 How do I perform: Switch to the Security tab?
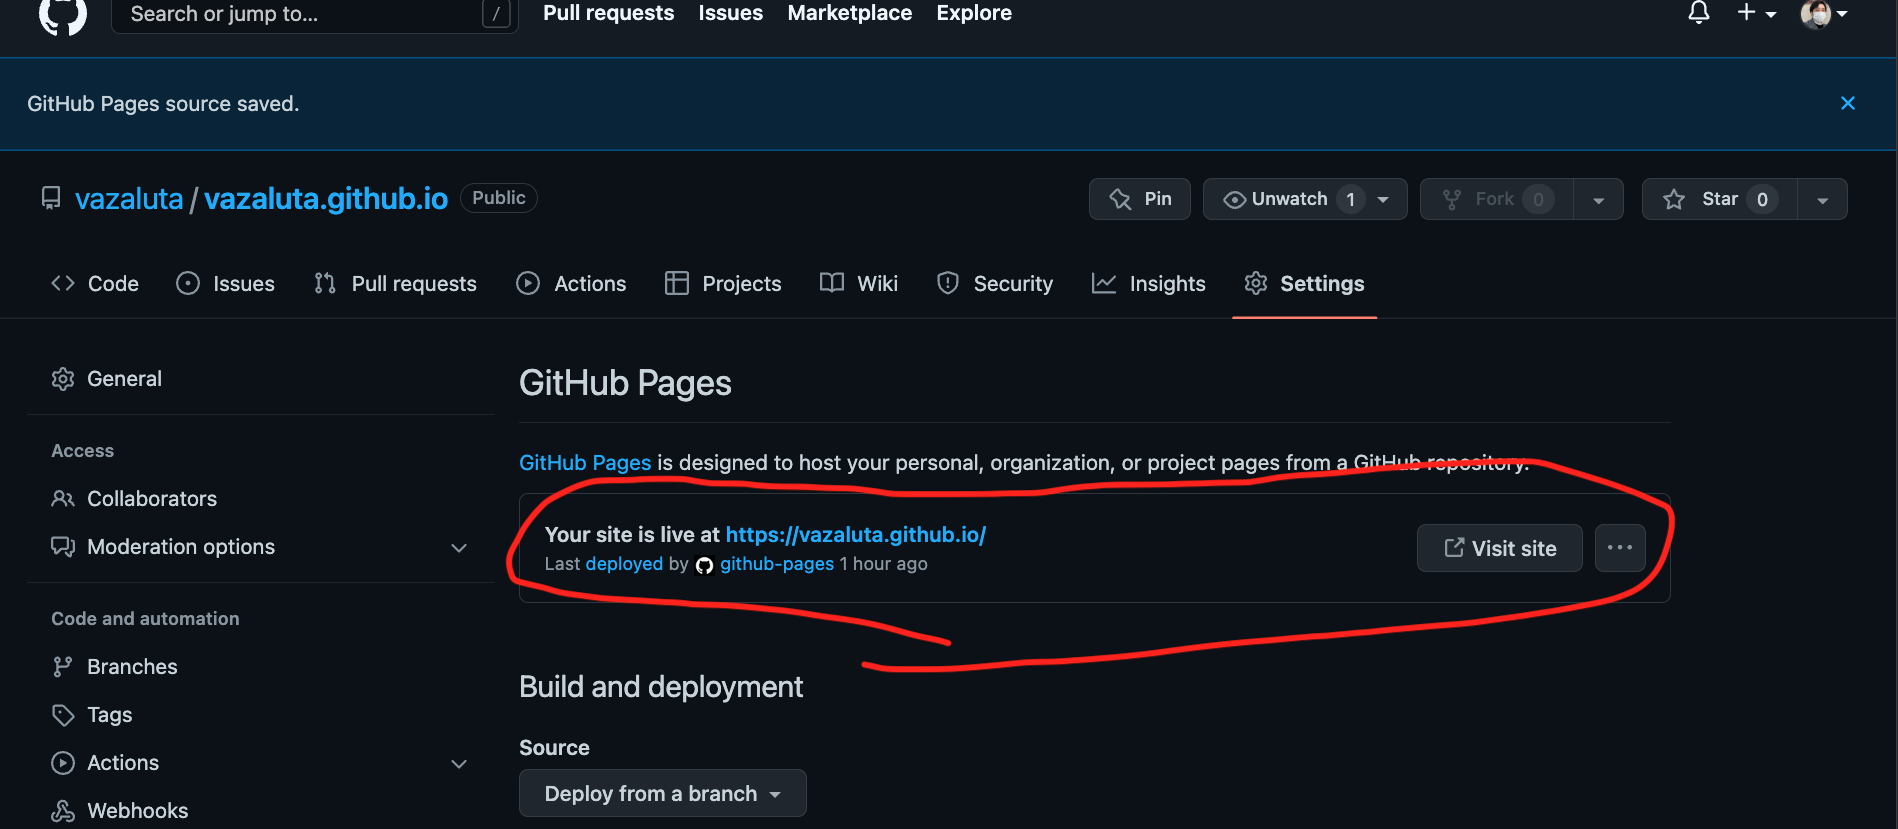tap(995, 284)
